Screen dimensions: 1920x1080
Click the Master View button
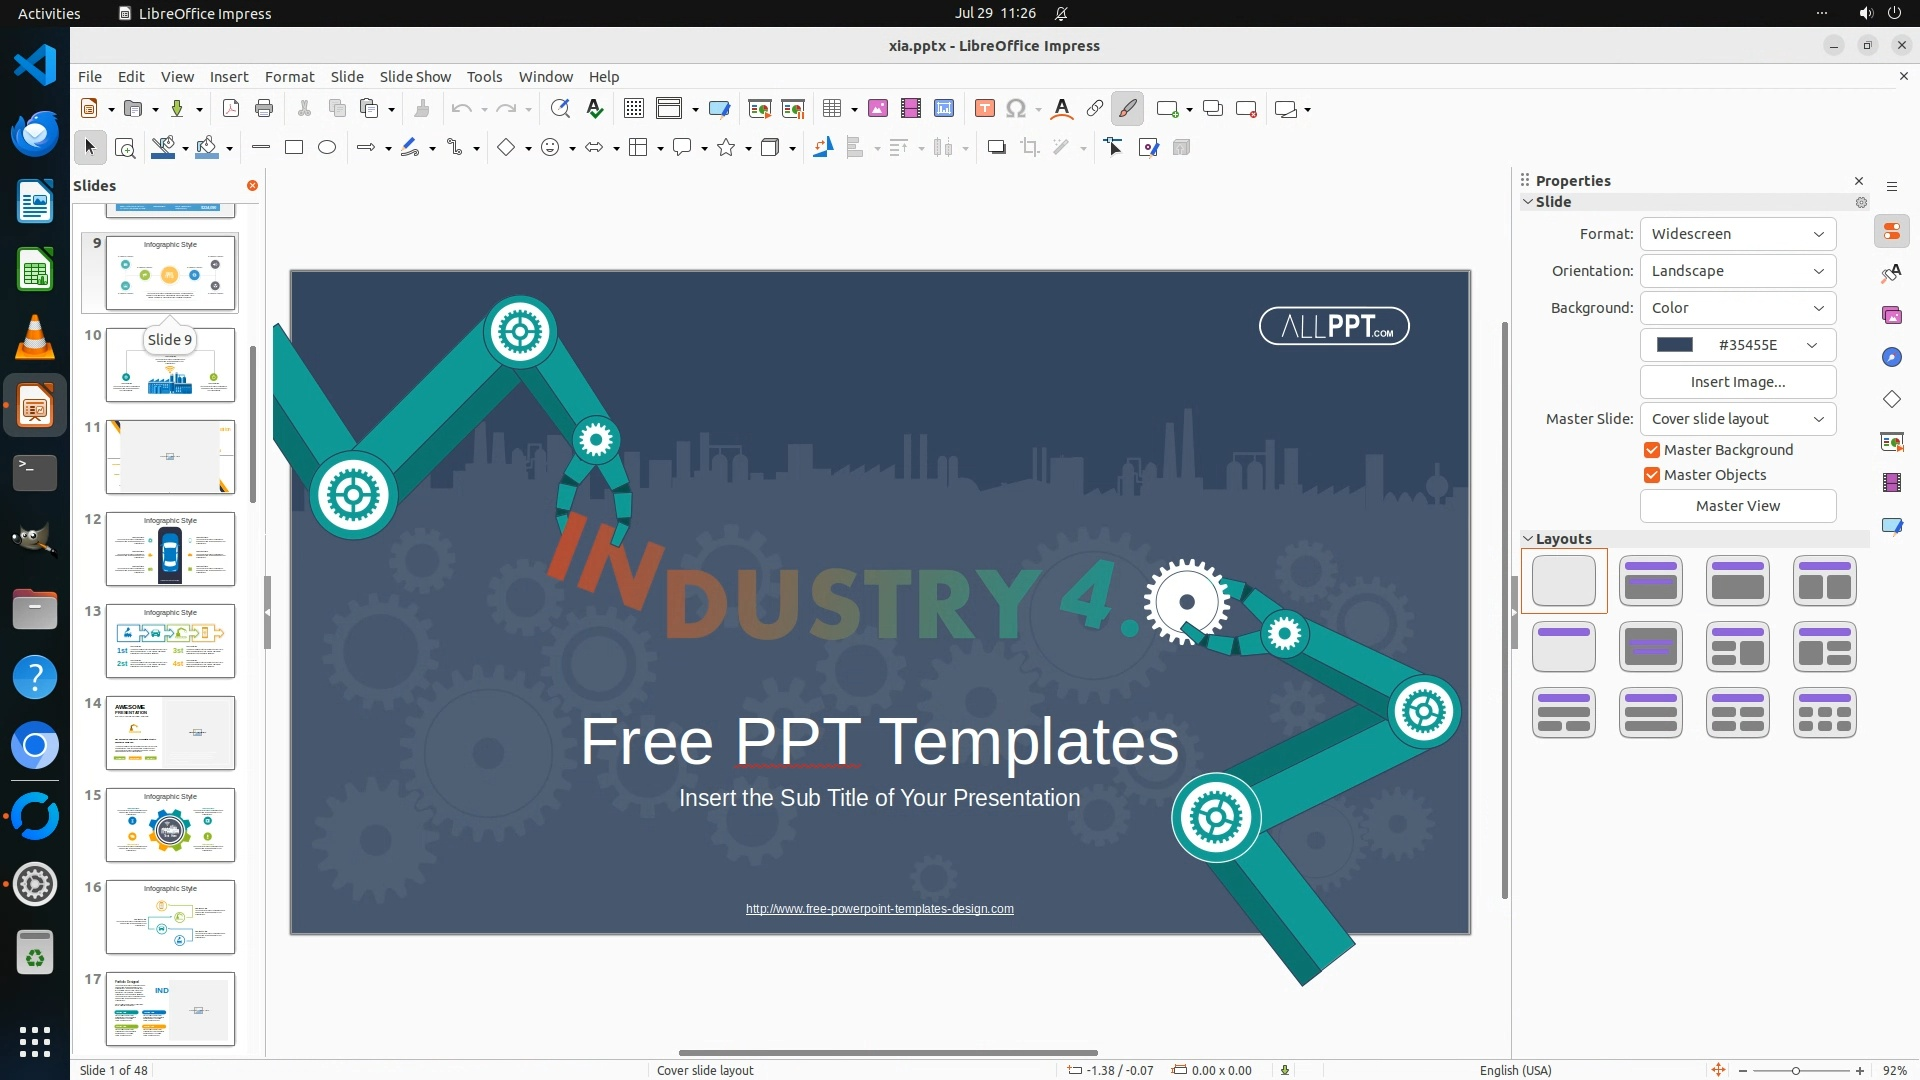click(x=1737, y=506)
